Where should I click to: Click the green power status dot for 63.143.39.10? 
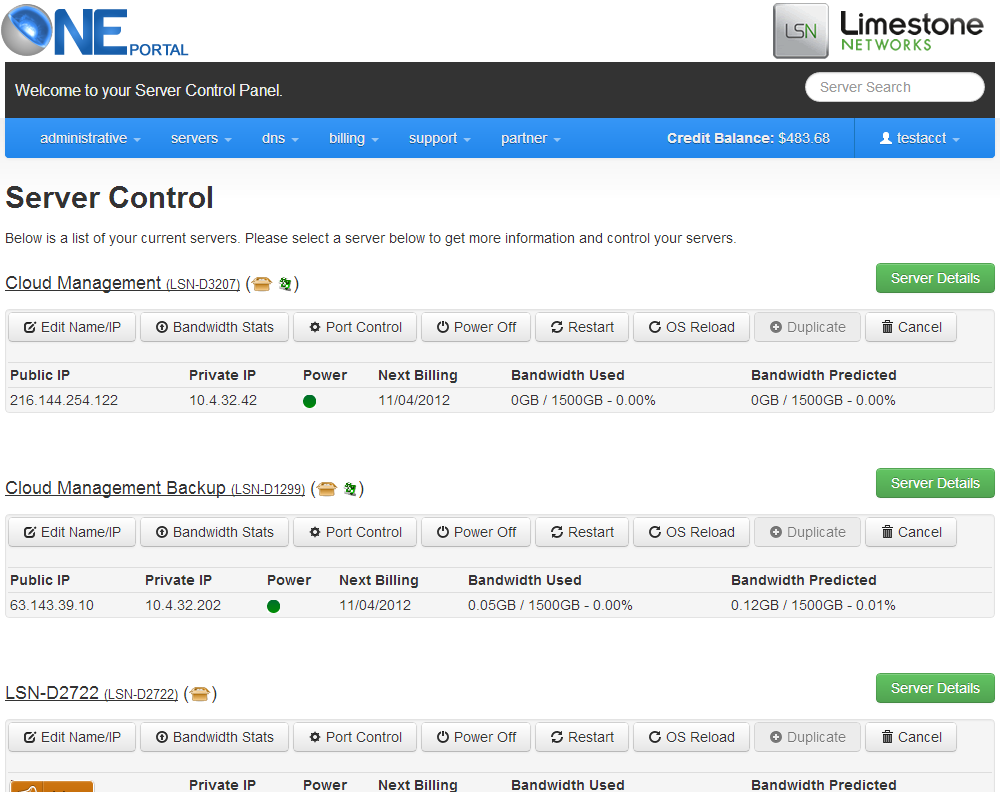pyautogui.click(x=274, y=606)
